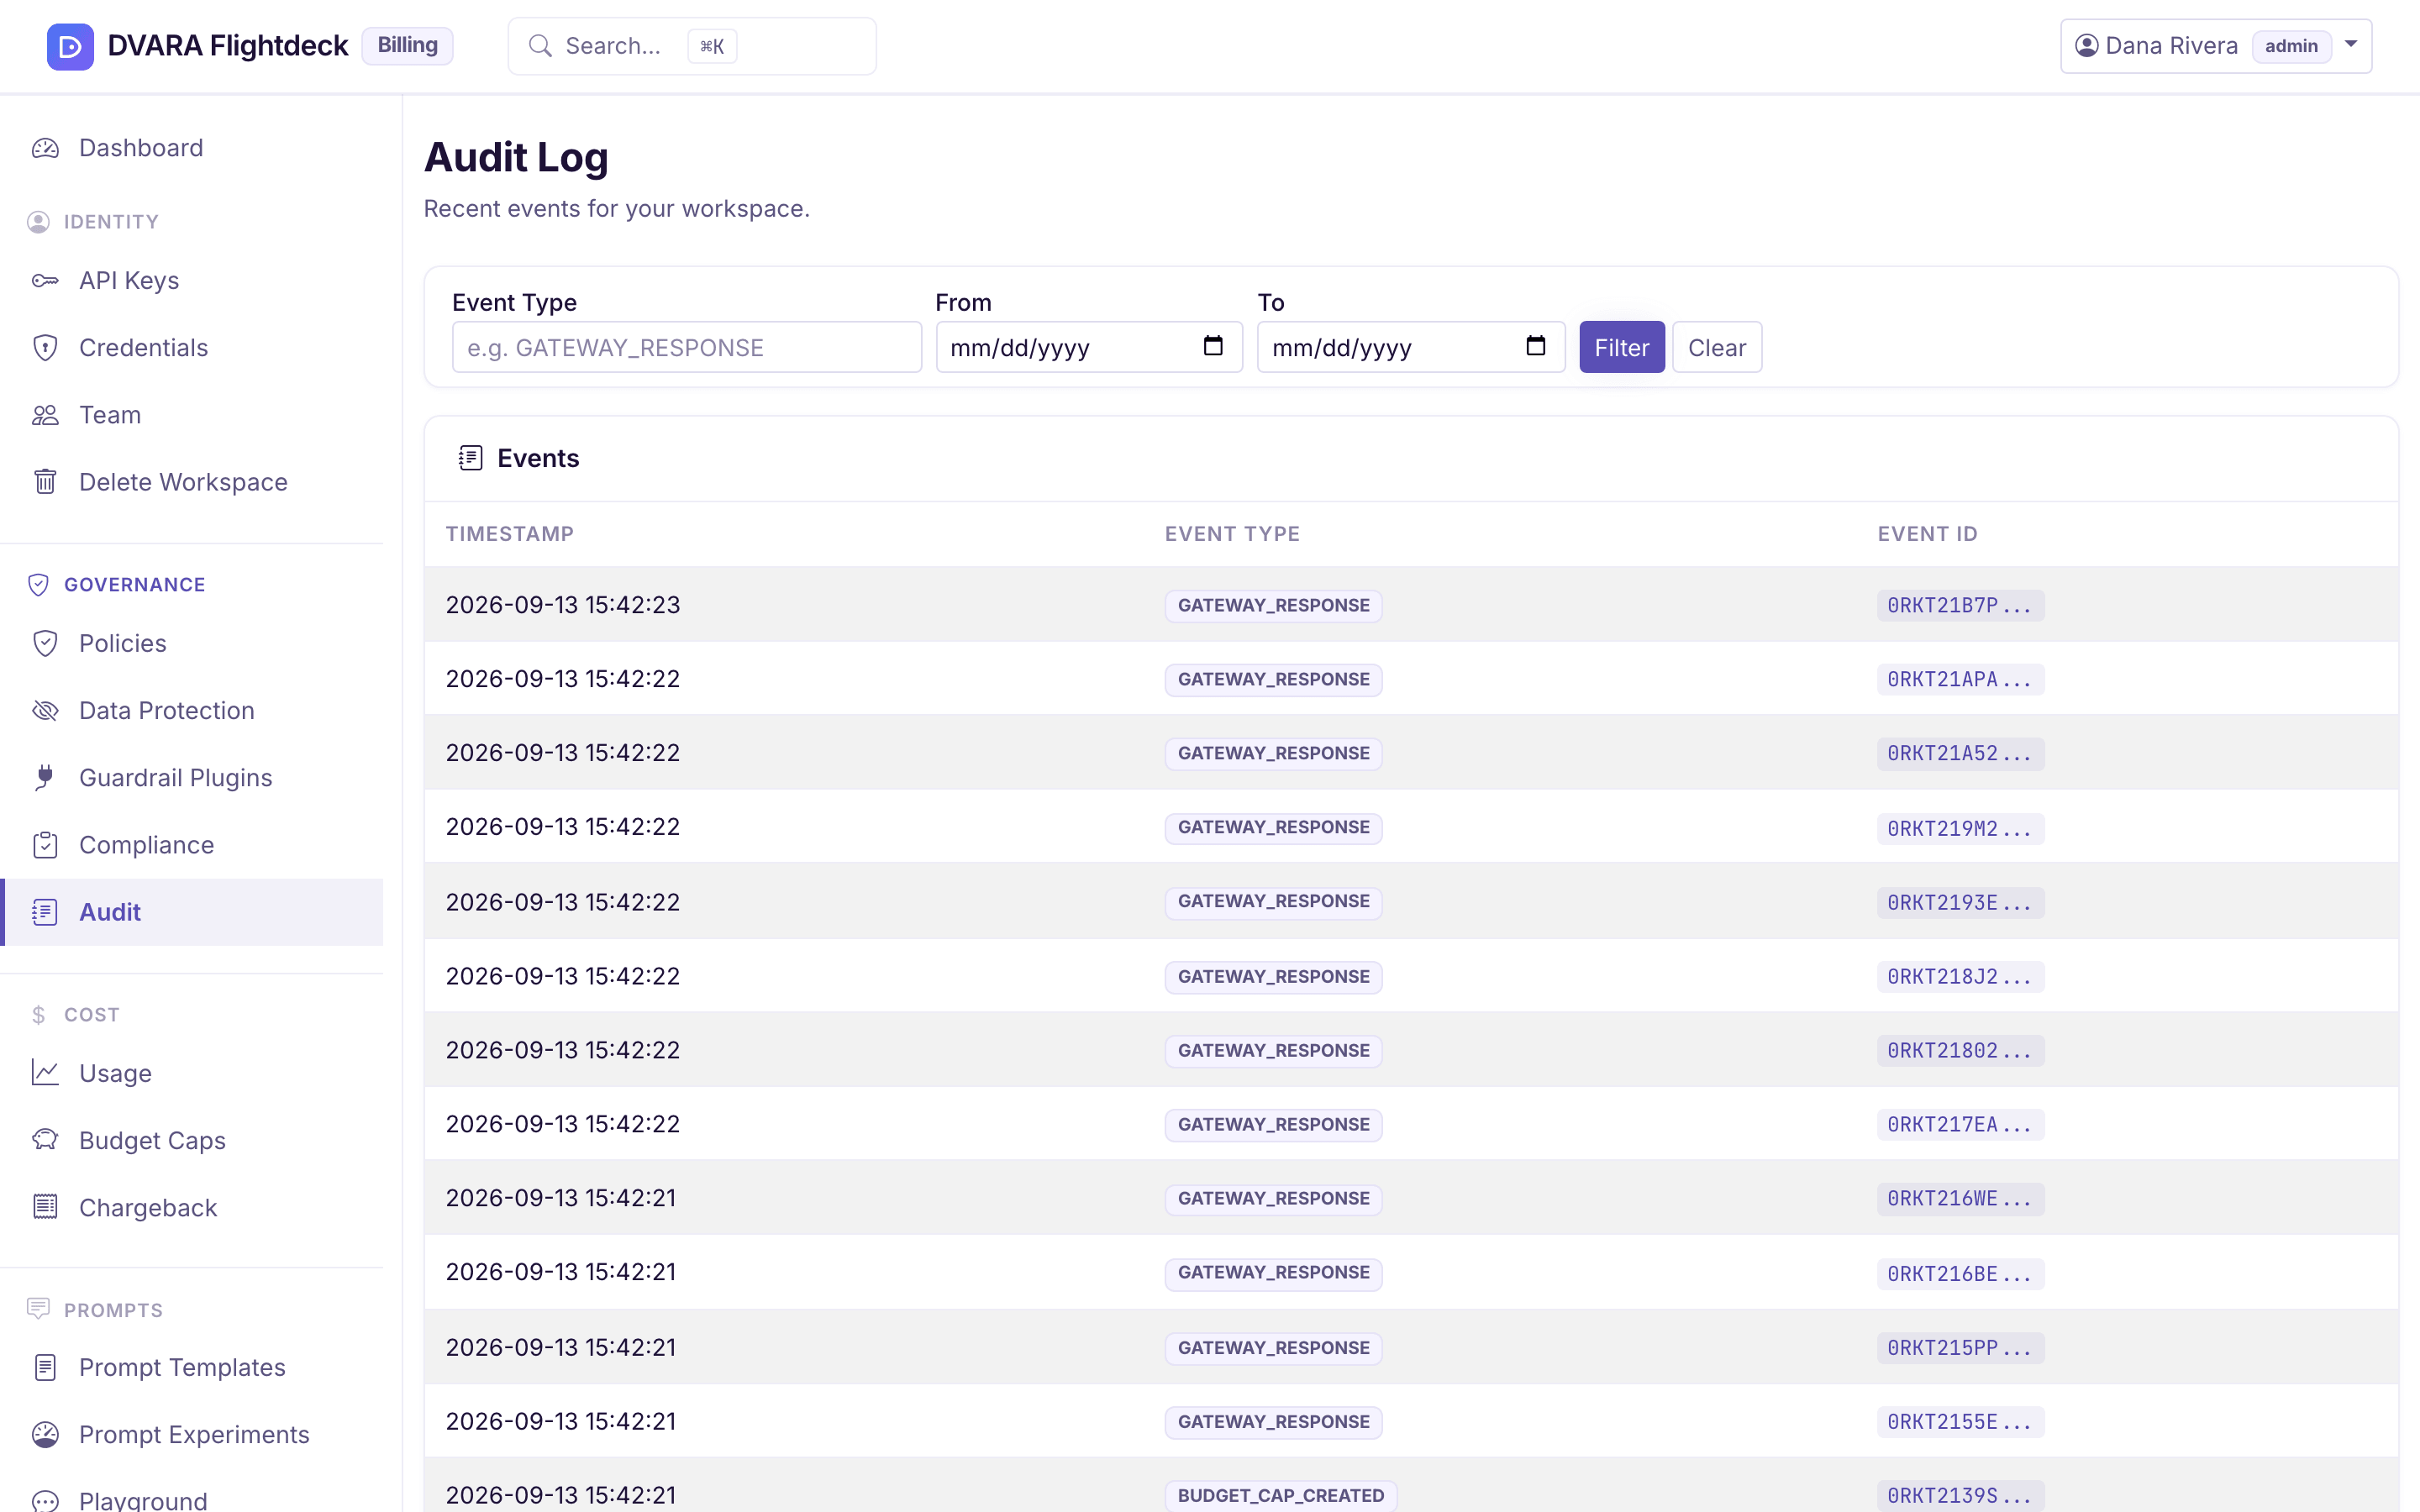Click the search magnifier icon
Viewport: 2420px width, 1512px height.
540,46
